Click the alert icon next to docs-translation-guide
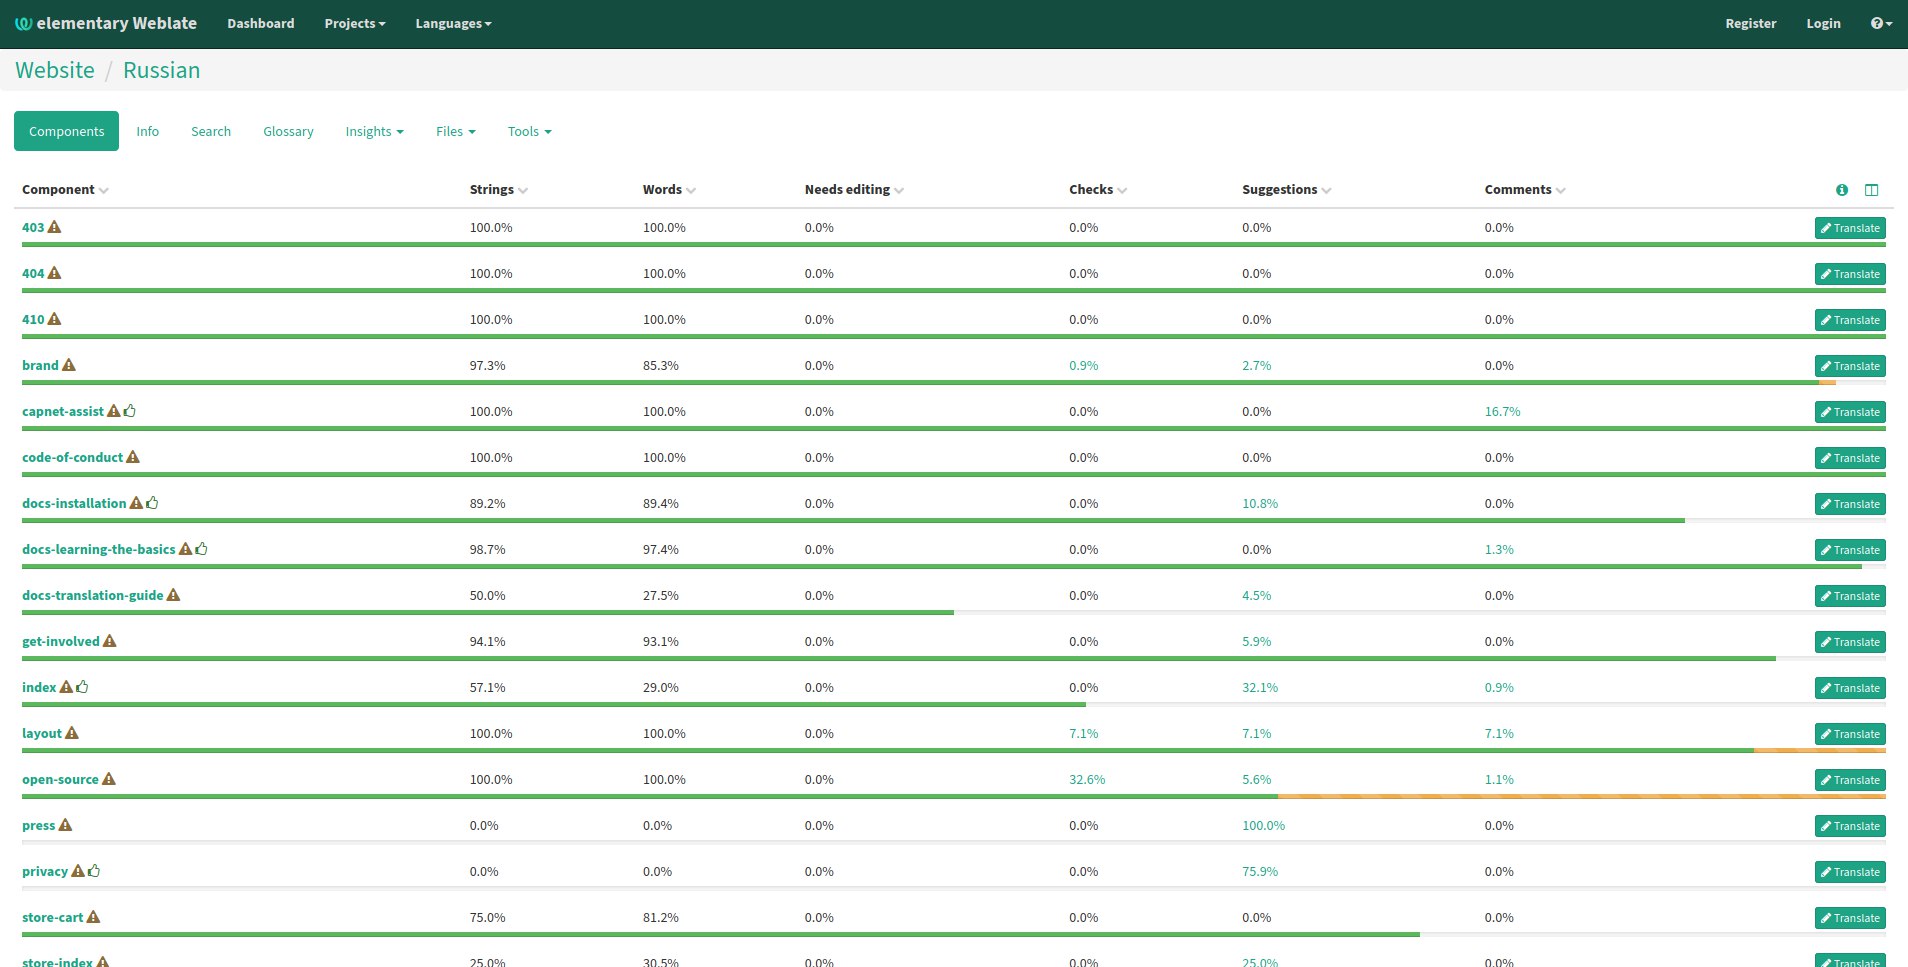Screen dimensions: 1908x967 click(173, 595)
